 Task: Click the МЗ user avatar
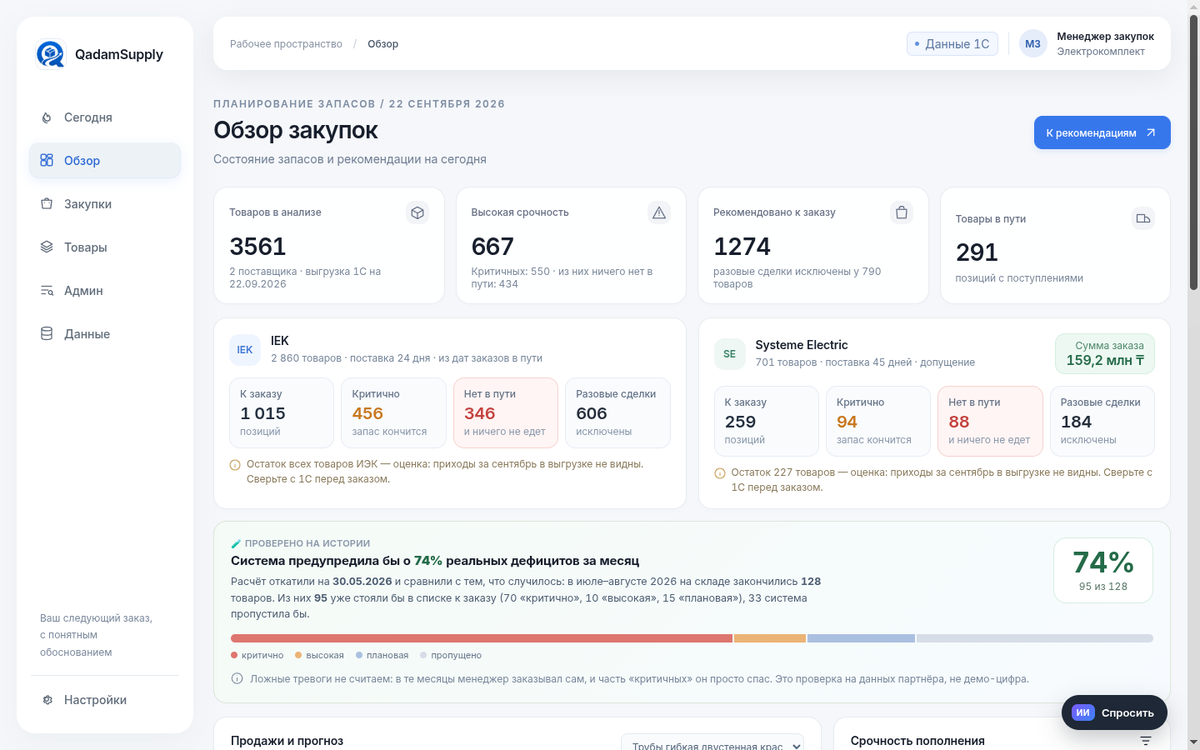tap(1033, 44)
